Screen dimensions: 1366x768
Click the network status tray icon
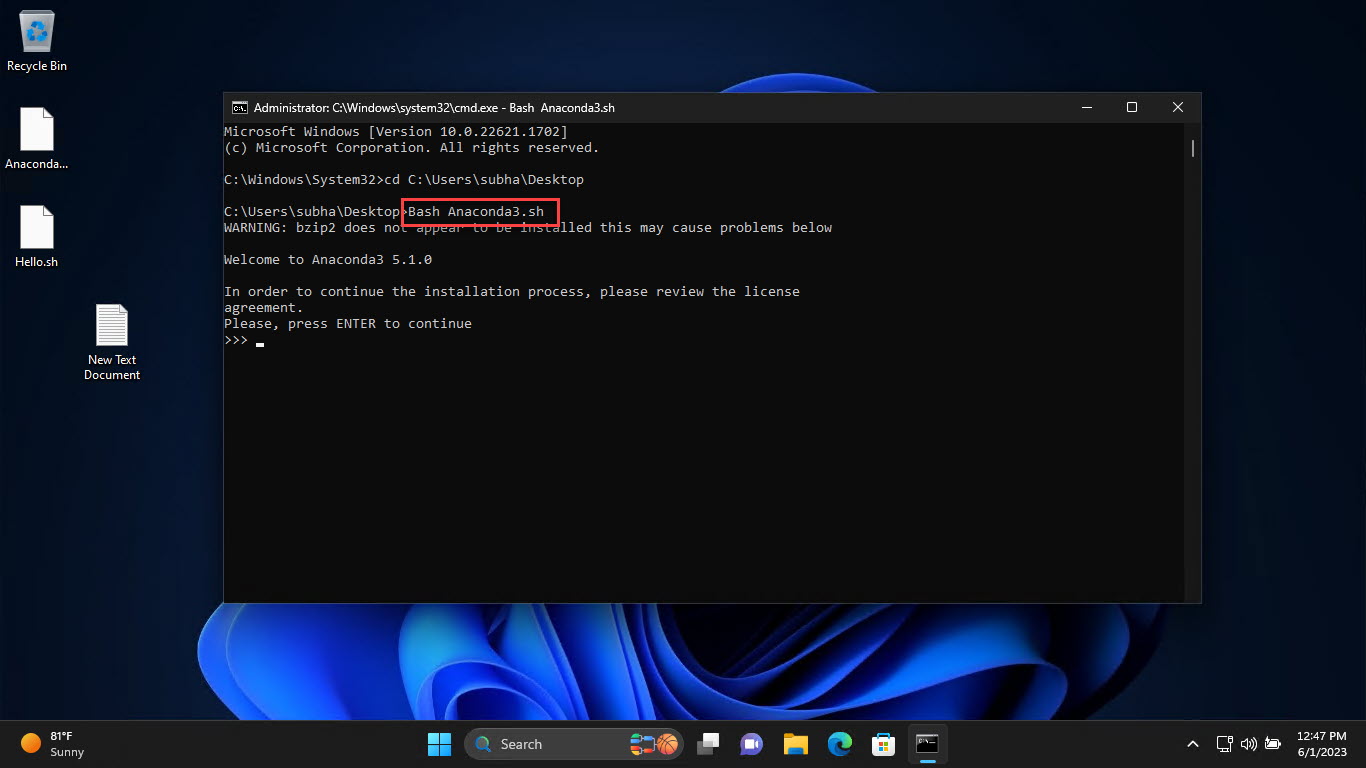(1224, 744)
